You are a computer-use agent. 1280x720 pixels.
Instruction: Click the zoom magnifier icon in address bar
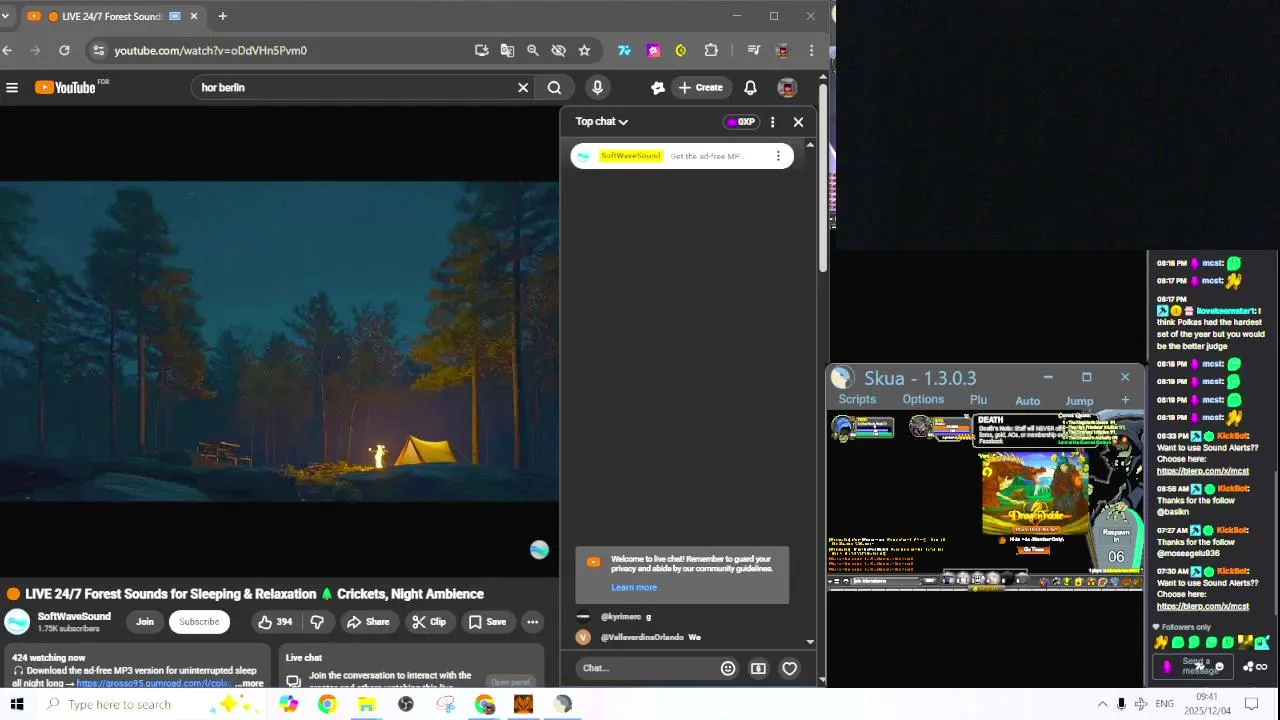point(533,50)
